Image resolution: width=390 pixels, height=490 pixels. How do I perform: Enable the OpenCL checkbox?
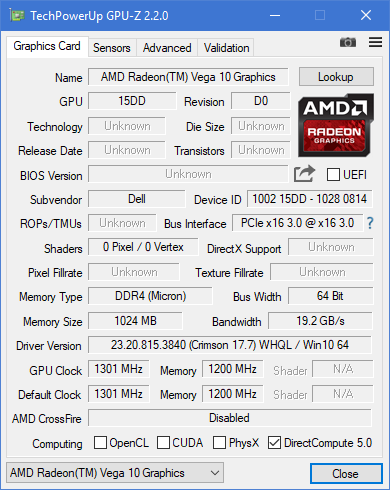coord(100,443)
